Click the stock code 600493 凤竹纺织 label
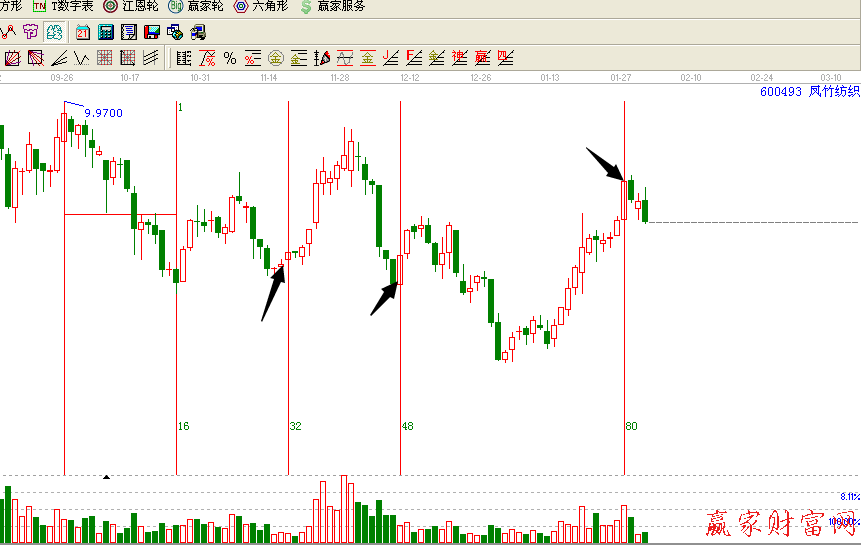 (x=809, y=91)
